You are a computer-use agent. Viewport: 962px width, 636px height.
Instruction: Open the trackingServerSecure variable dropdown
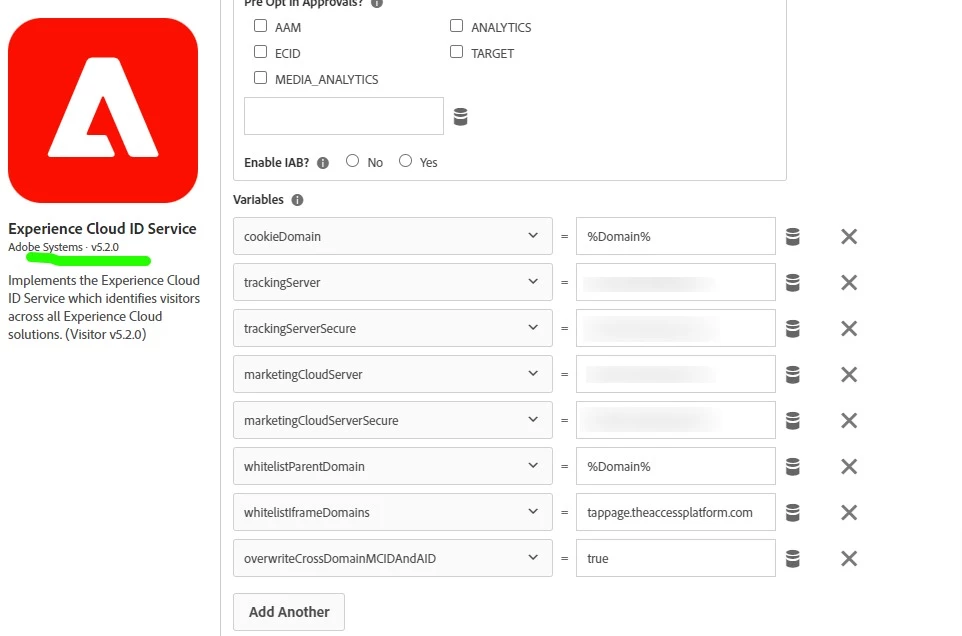pos(393,328)
